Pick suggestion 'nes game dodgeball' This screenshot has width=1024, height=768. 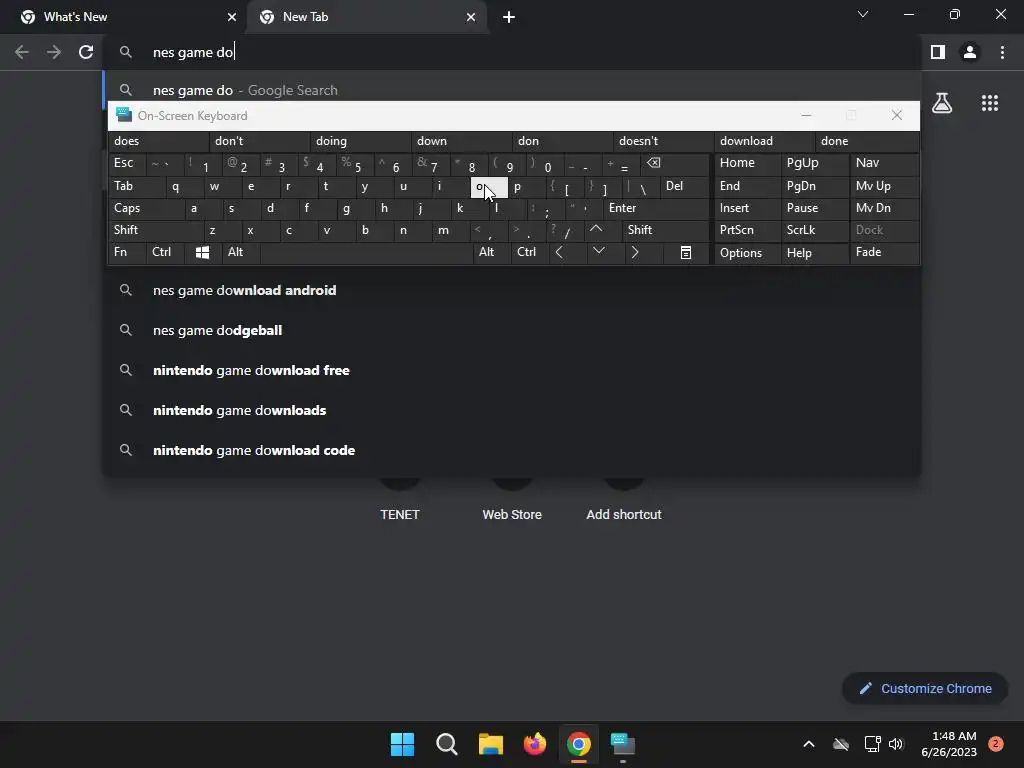click(512, 330)
